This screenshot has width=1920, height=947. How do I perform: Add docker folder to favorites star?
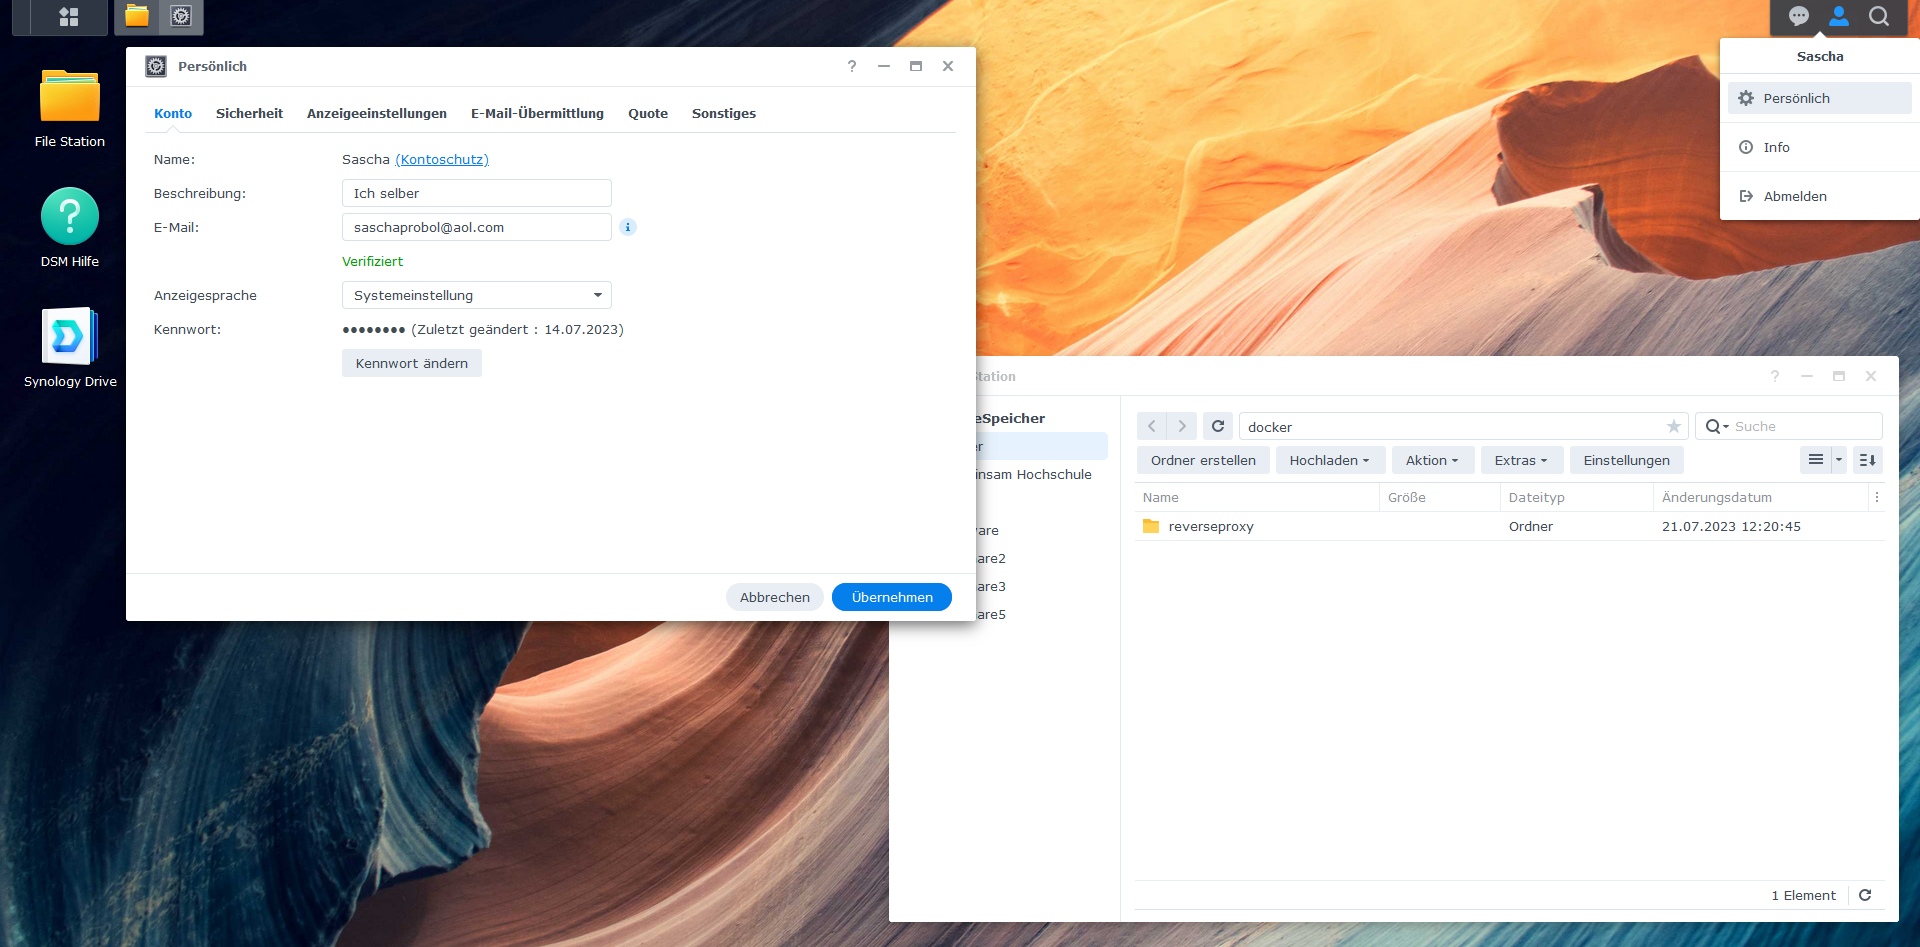[x=1673, y=427]
